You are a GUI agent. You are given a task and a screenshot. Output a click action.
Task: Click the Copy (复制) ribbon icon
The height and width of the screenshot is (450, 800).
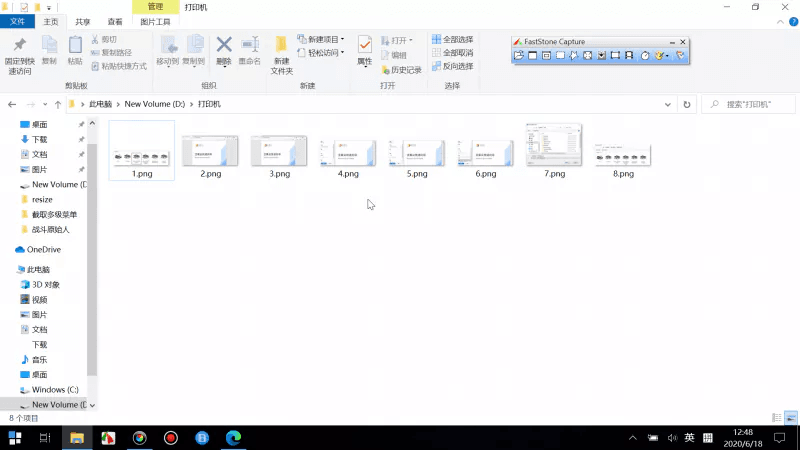coord(49,51)
